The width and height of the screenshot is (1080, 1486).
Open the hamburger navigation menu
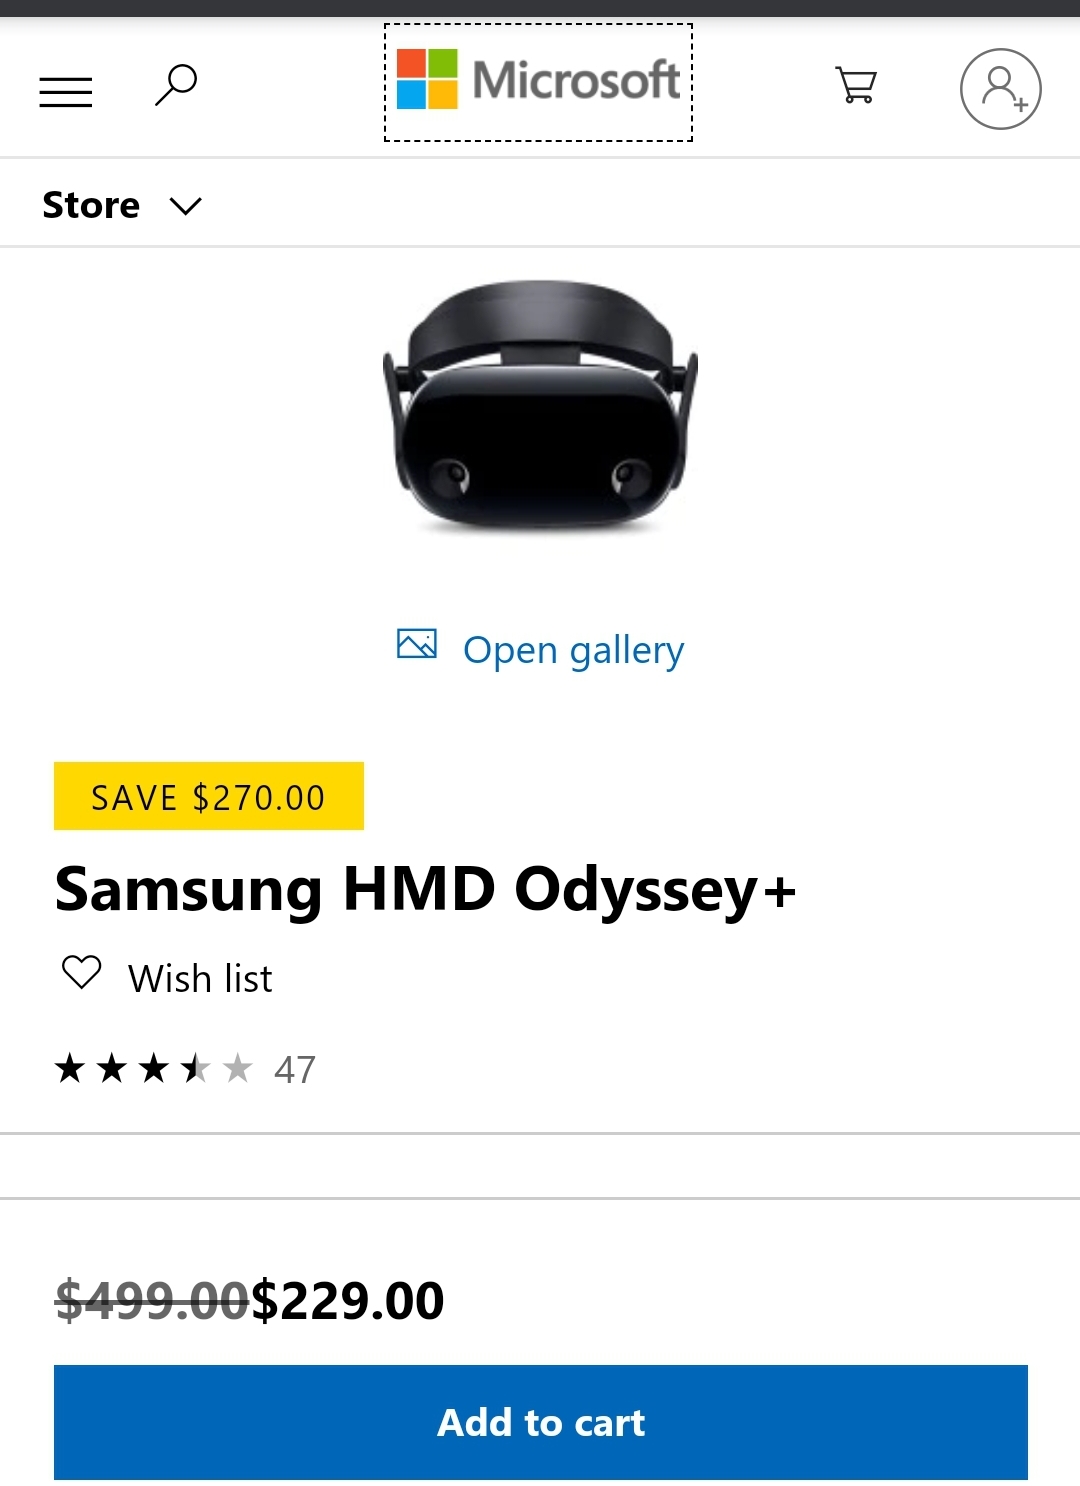(66, 91)
